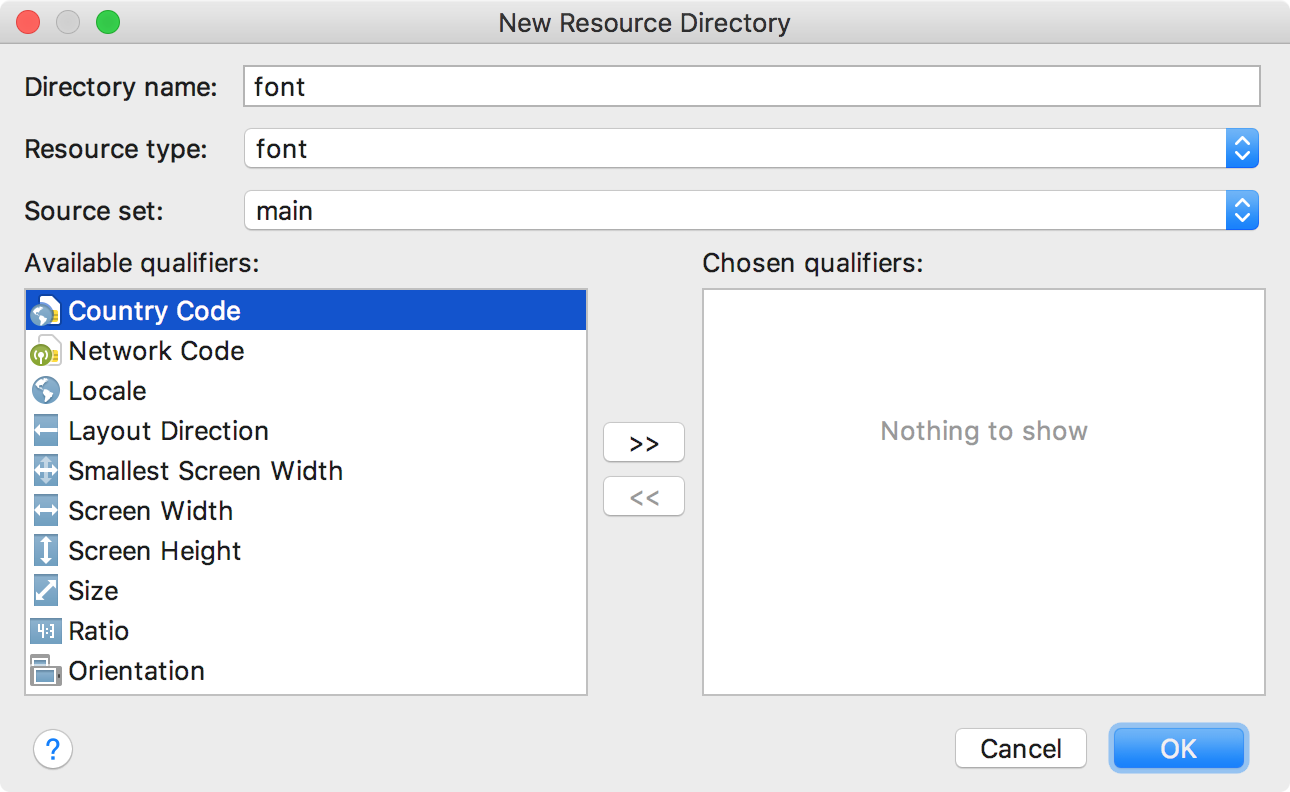Select the Orientation qualifier entry
Screen dimensions: 1290x792
point(136,670)
